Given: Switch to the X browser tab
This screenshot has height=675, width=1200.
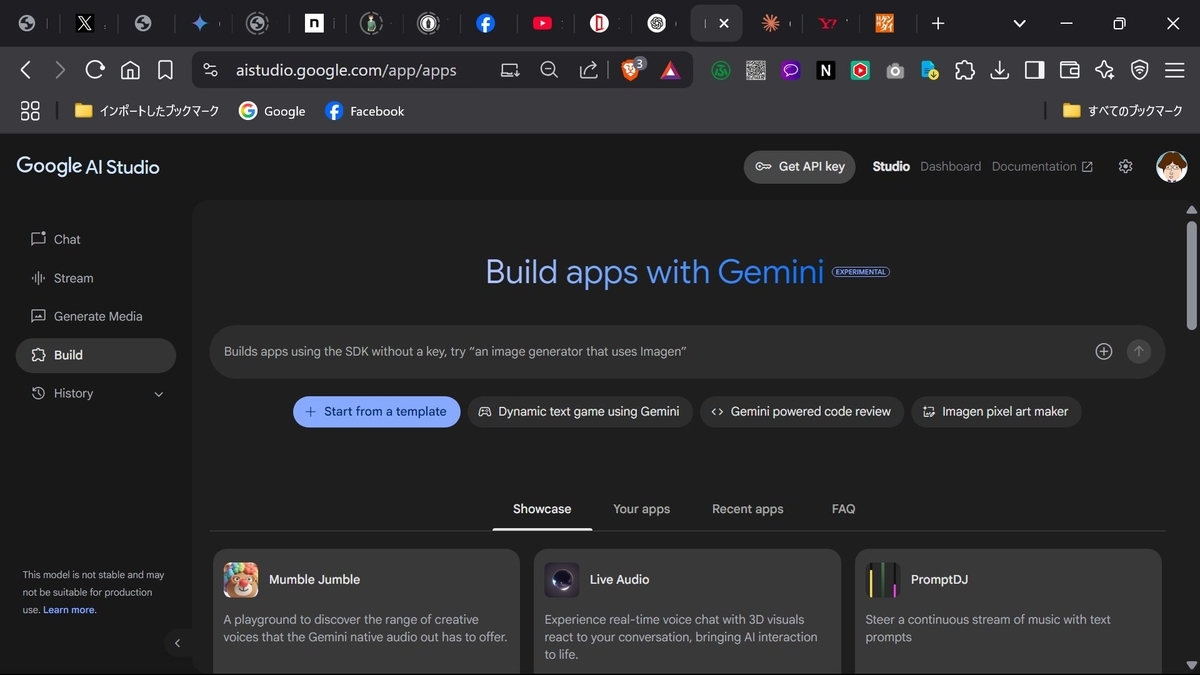Looking at the screenshot, I should tap(85, 23).
